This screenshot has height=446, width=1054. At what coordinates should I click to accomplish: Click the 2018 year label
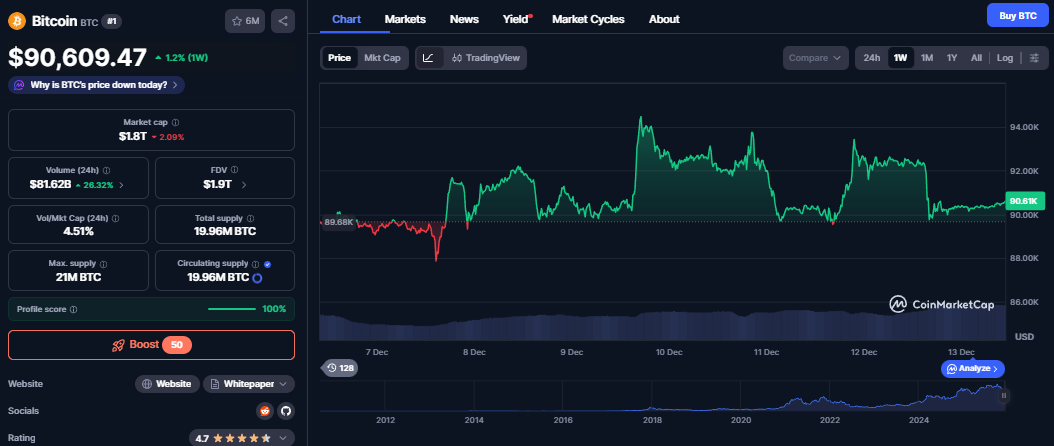[x=652, y=420]
